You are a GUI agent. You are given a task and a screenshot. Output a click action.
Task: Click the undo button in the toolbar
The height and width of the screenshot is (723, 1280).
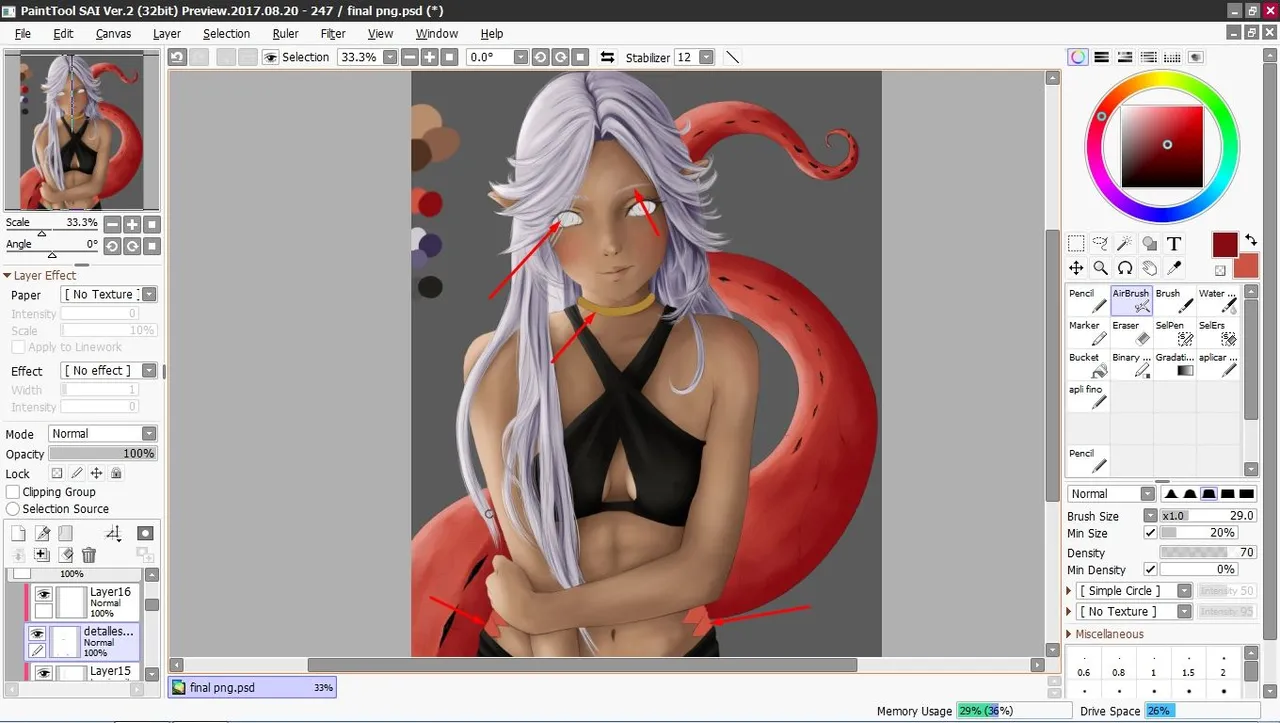tap(177, 57)
